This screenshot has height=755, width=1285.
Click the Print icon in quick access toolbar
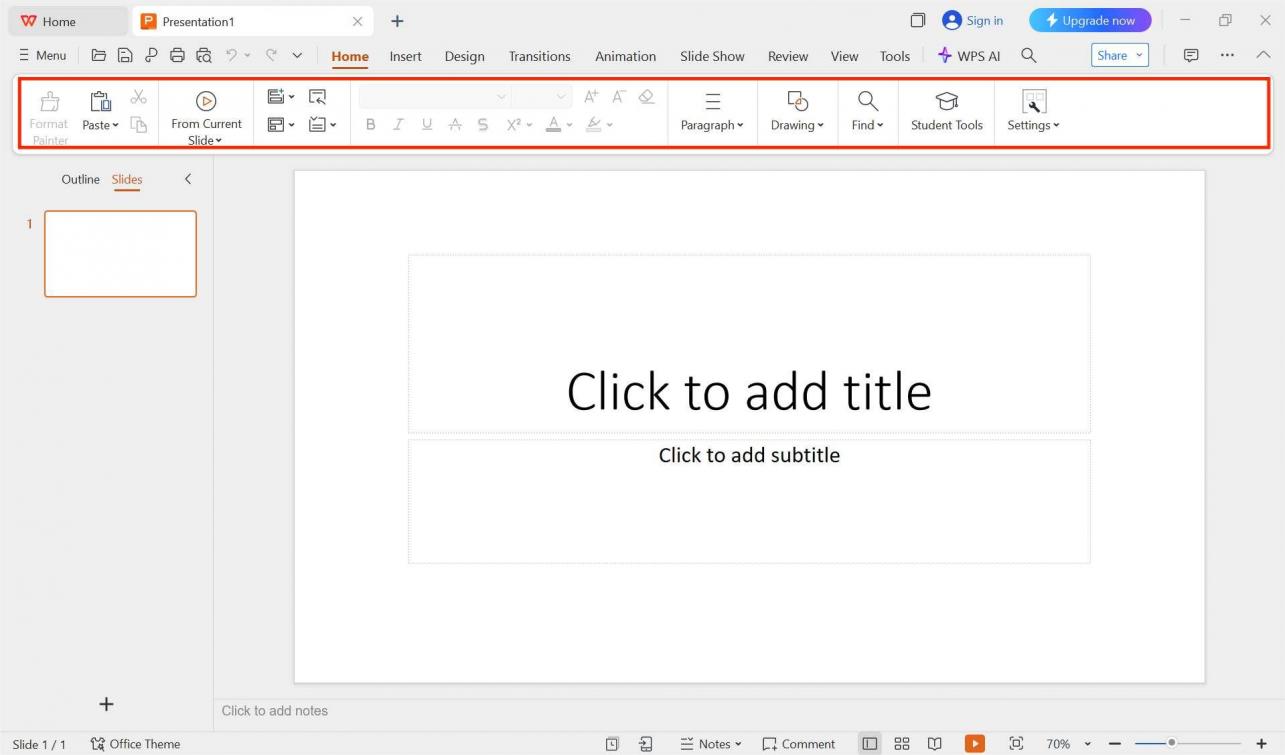[x=177, y=56]
